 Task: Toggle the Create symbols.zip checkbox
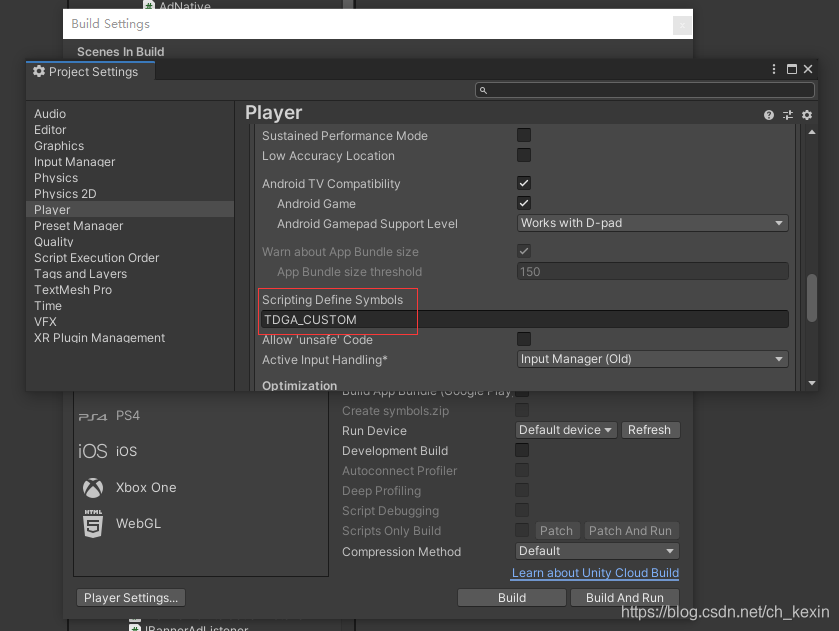coord(522,410)
